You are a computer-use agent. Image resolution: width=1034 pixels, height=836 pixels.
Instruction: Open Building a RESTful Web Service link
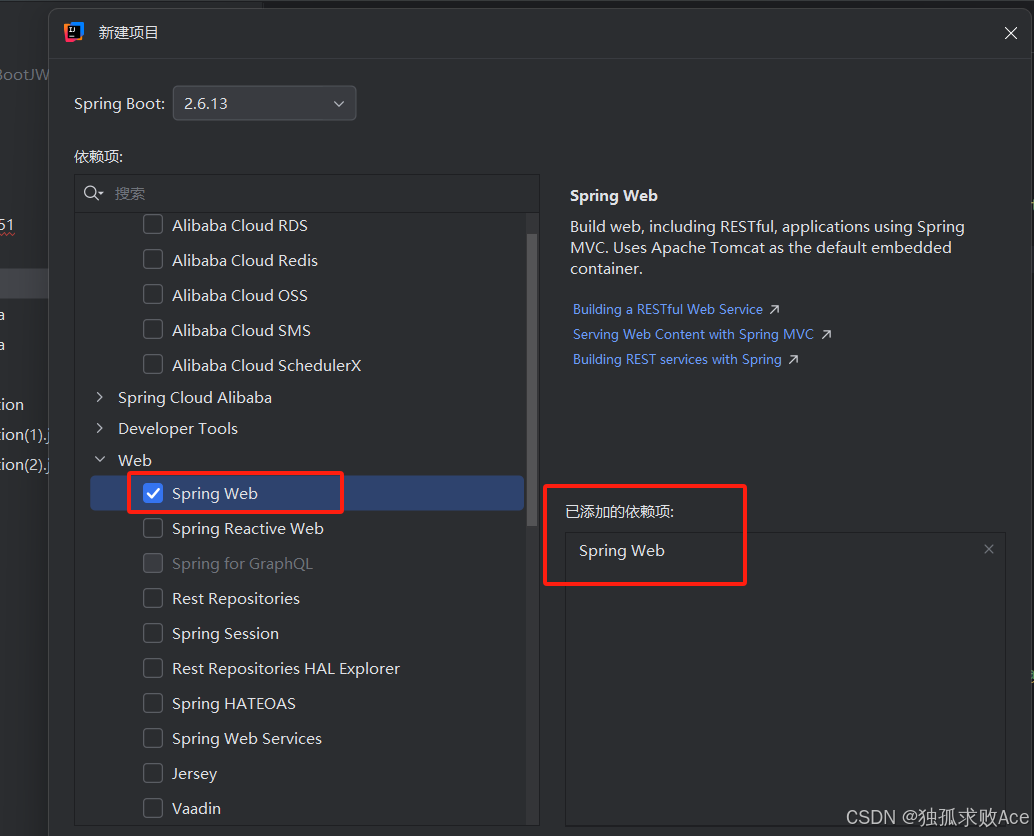(x=667, y=309)
